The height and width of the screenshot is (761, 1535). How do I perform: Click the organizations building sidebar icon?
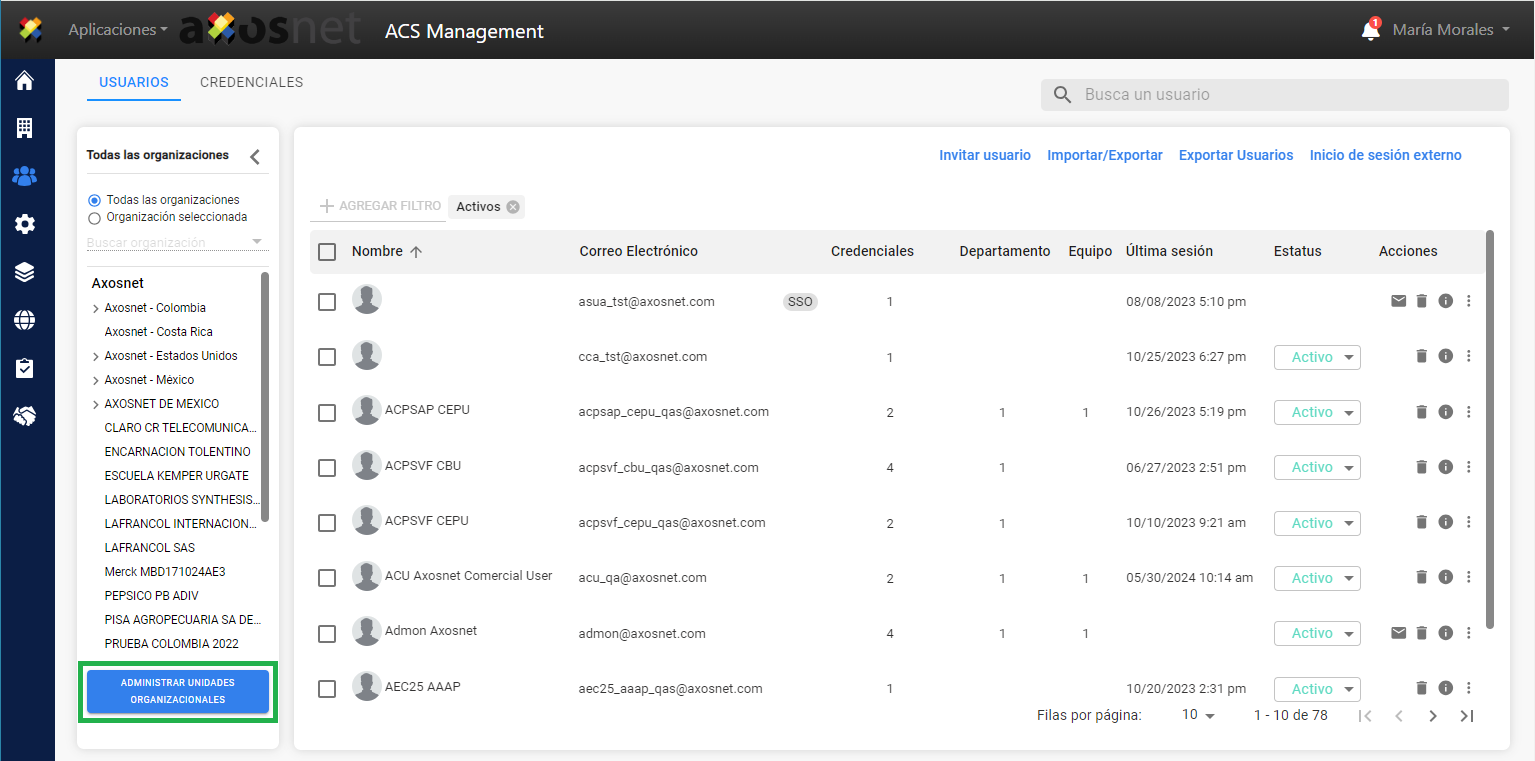click(x=24, y=128)
